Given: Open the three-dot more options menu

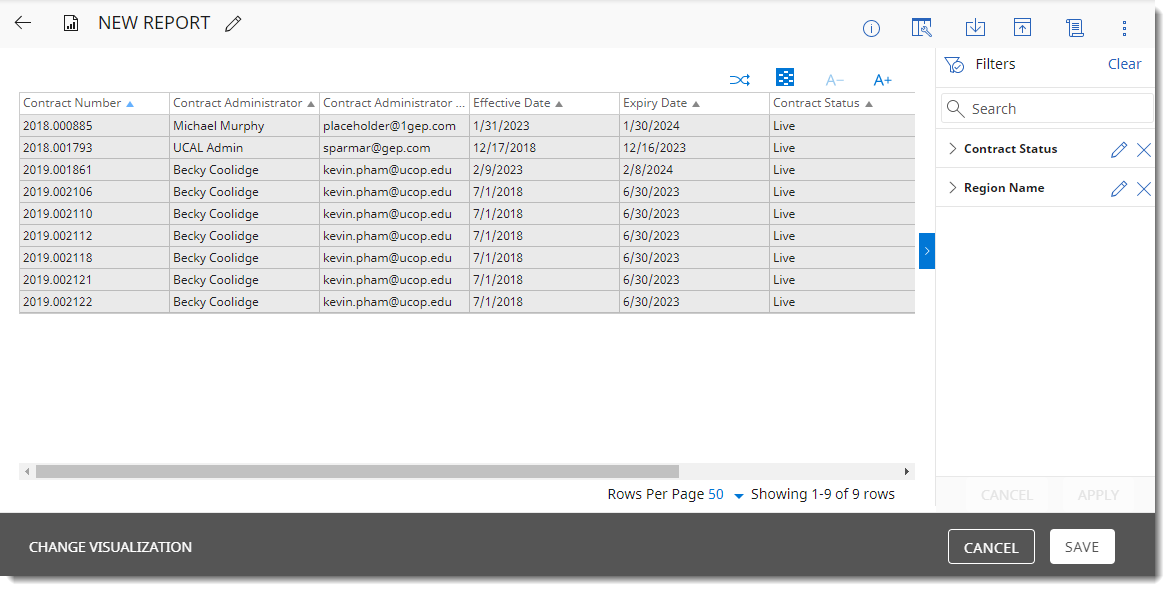Looking at the screenshot, I should (x=1124, y=28).
